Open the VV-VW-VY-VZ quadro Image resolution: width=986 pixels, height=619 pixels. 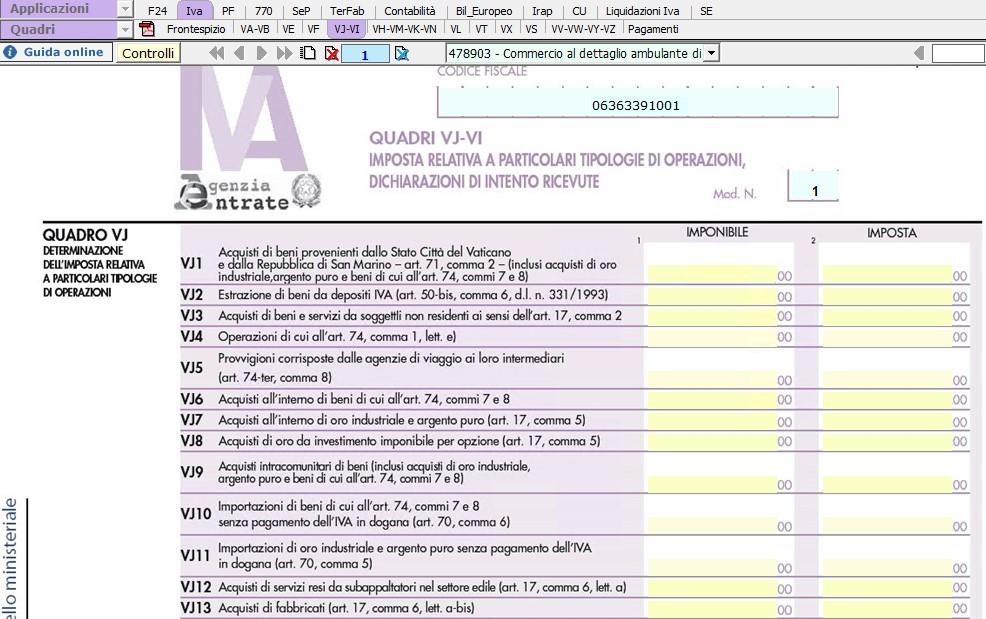point(584,29)
